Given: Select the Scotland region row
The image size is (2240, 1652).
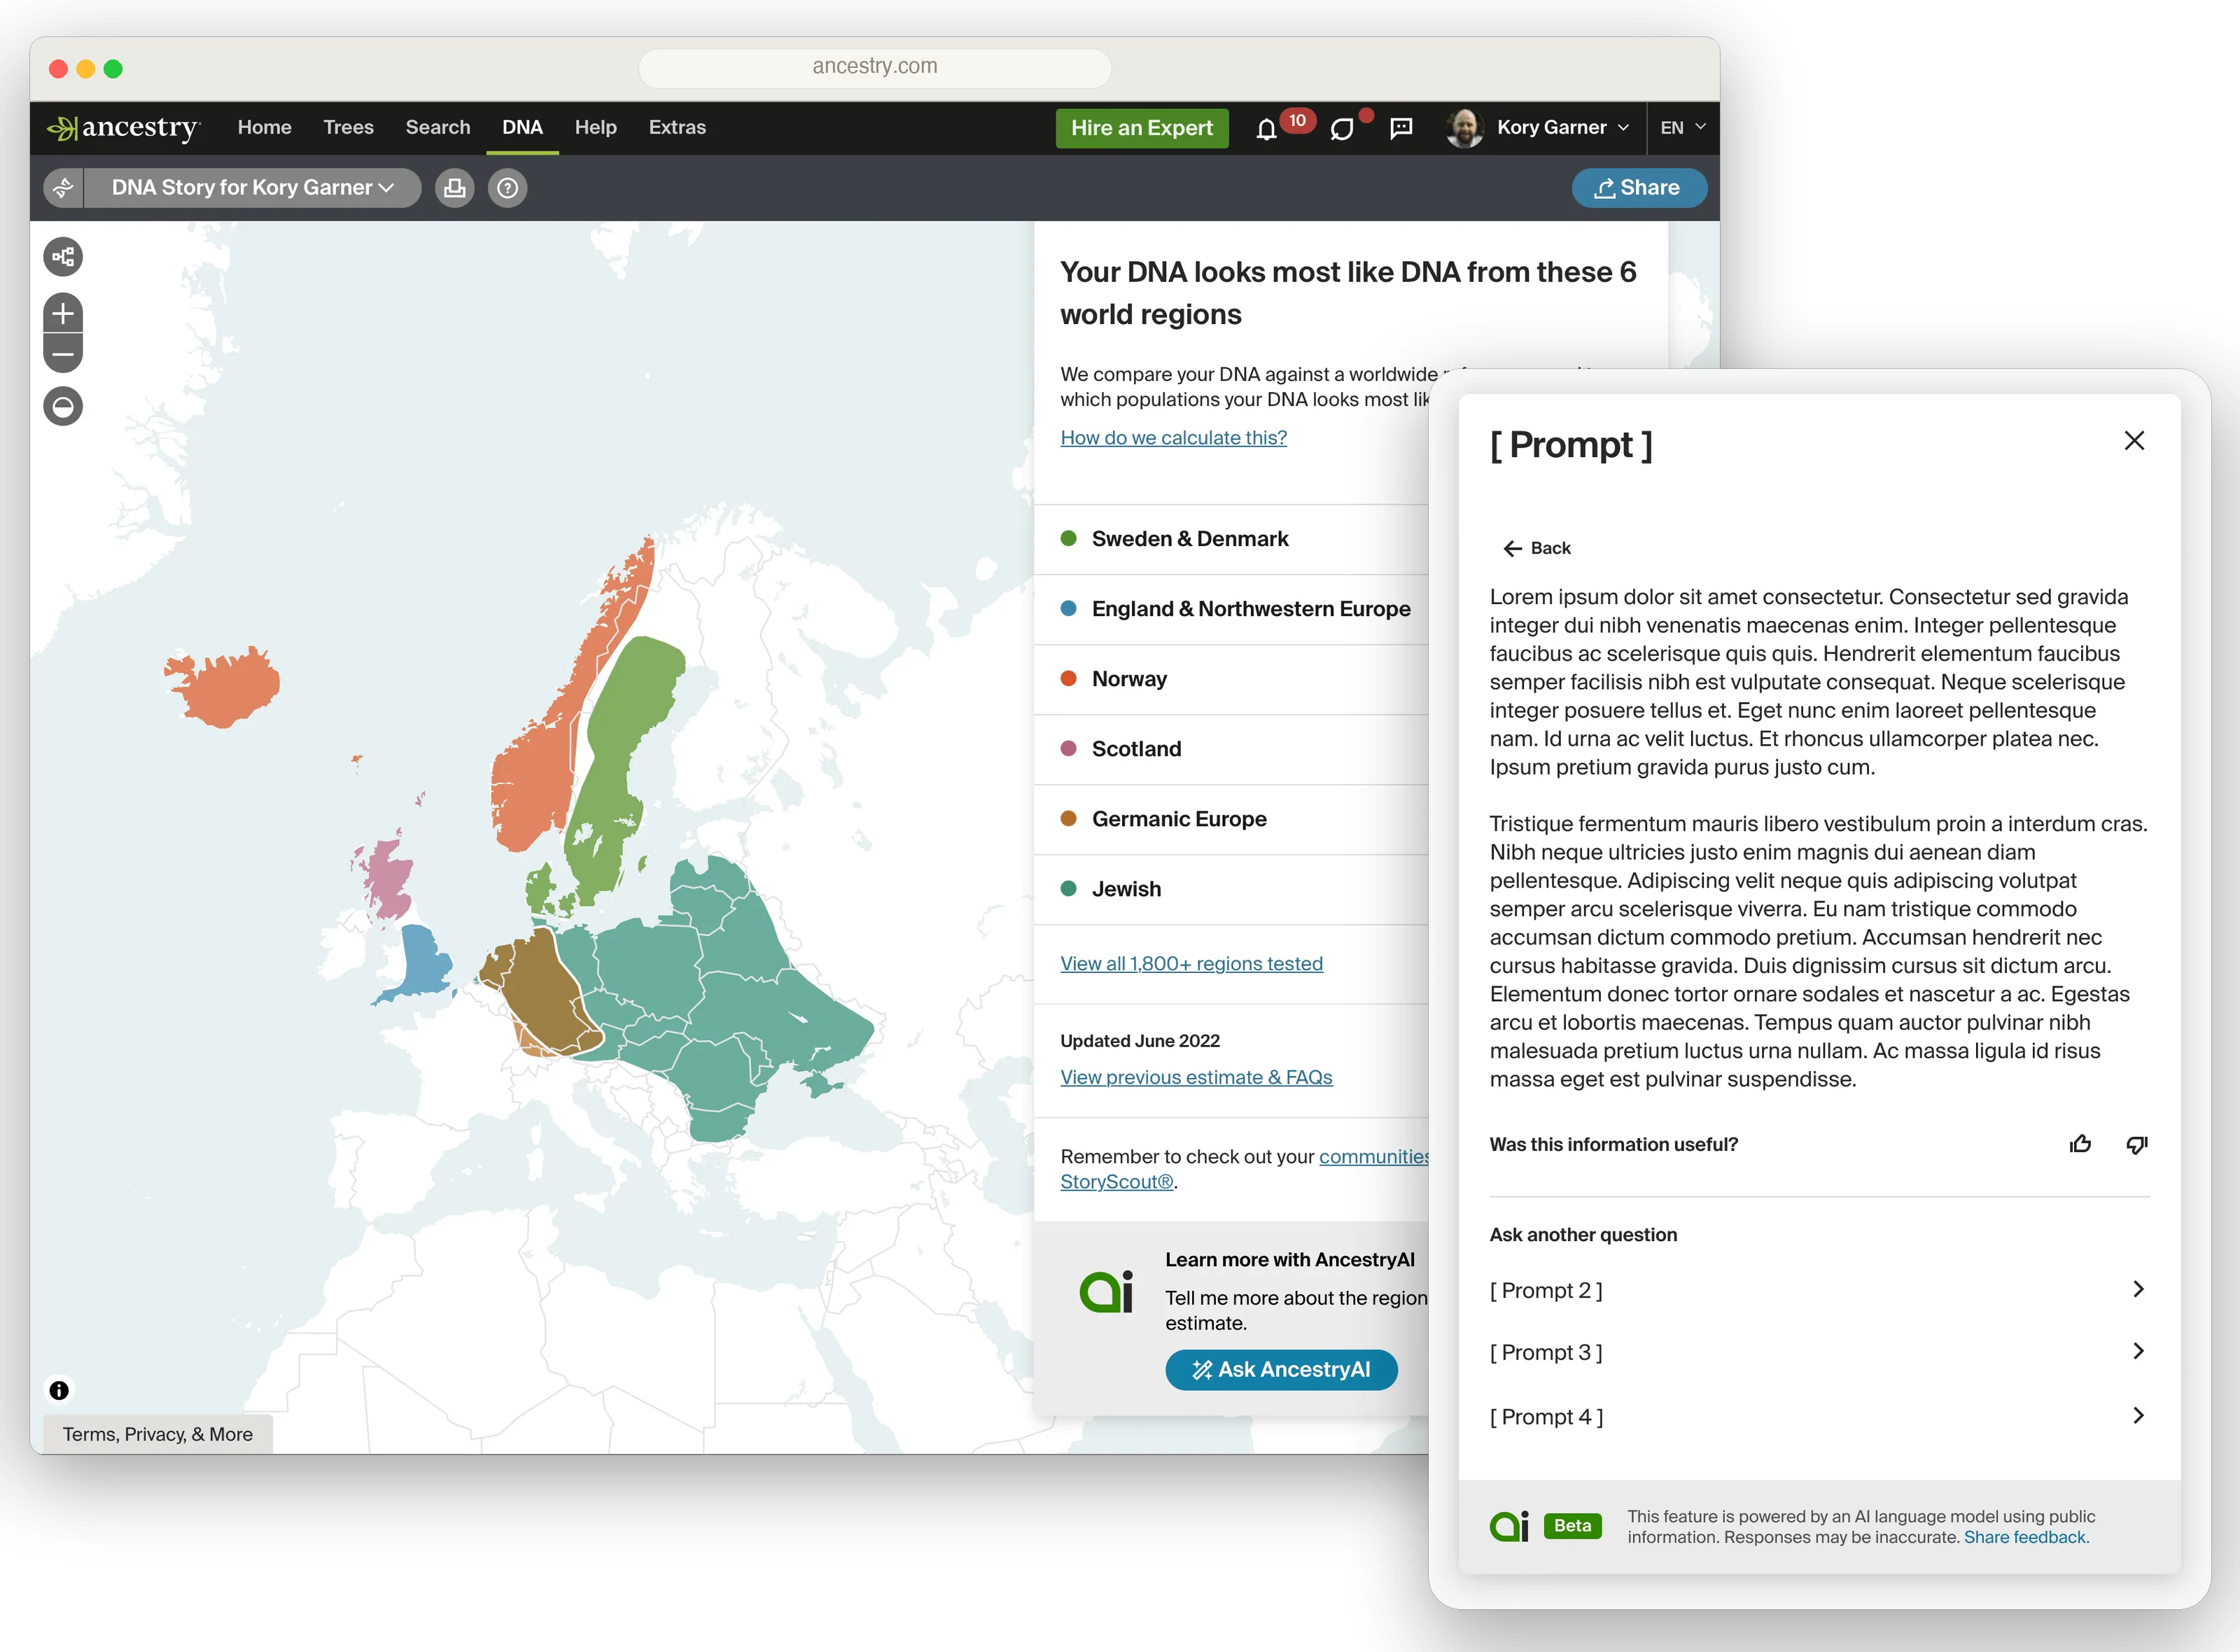Looking at the screenshot, I should [1231, 749].
